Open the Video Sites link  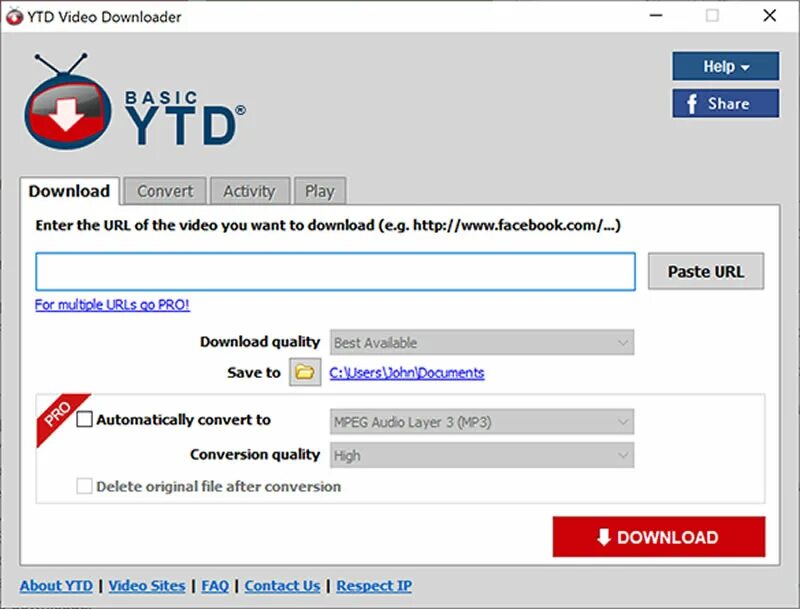(x=146, y=586)
